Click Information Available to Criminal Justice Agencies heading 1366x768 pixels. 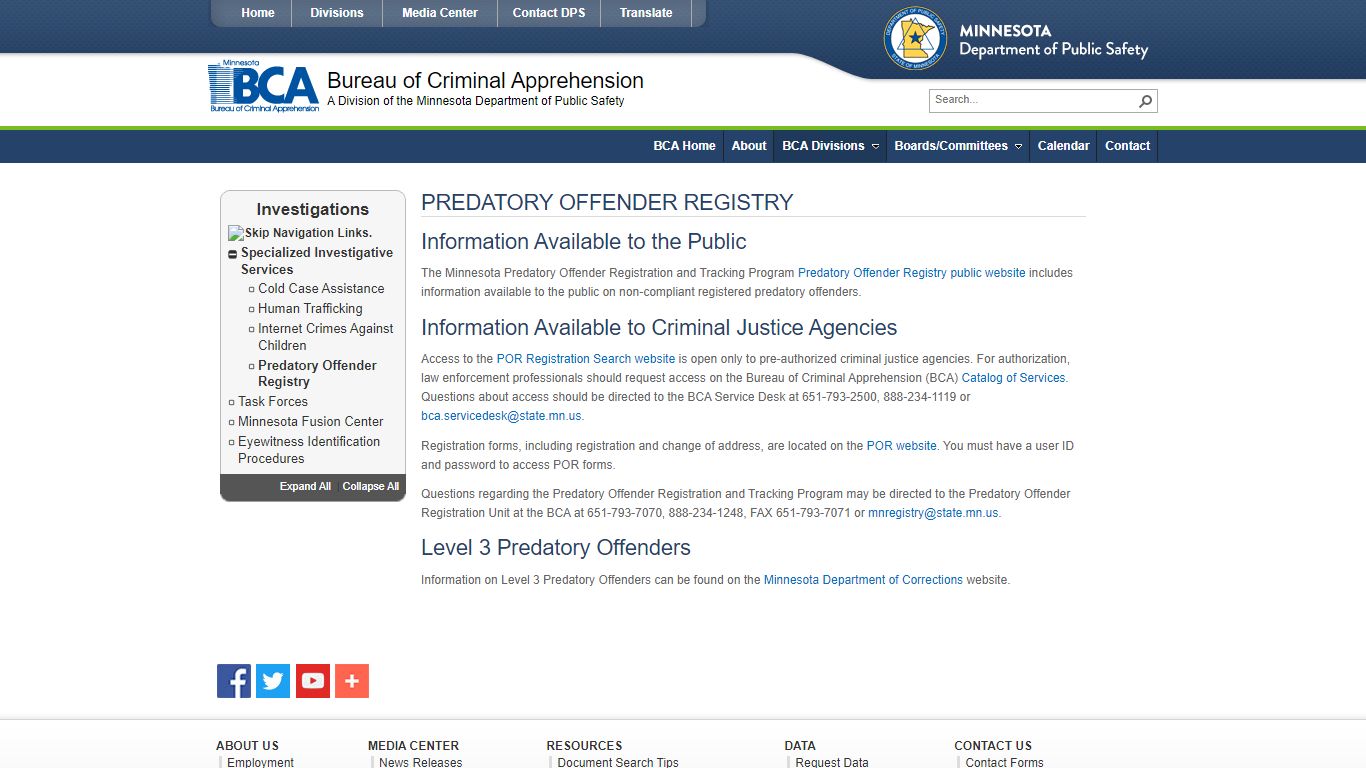pyautogui.click(x=659, y=328)
